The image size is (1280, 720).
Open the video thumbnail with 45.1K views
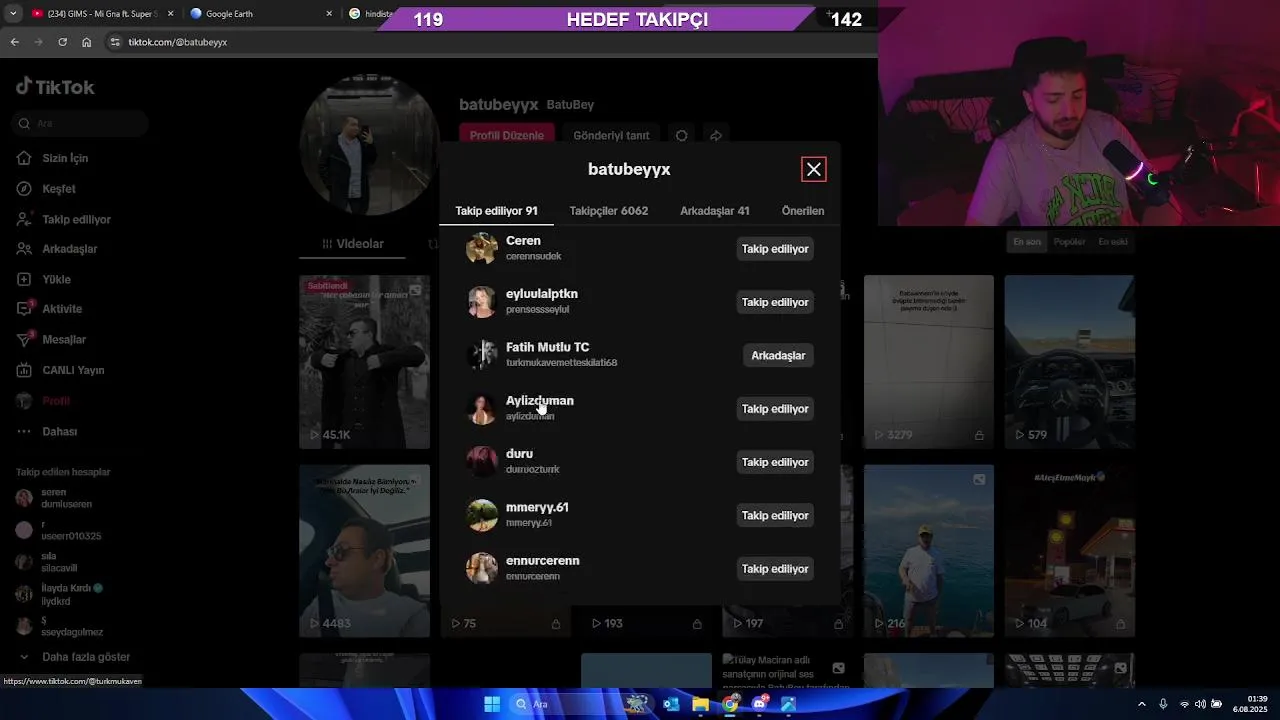364,362
